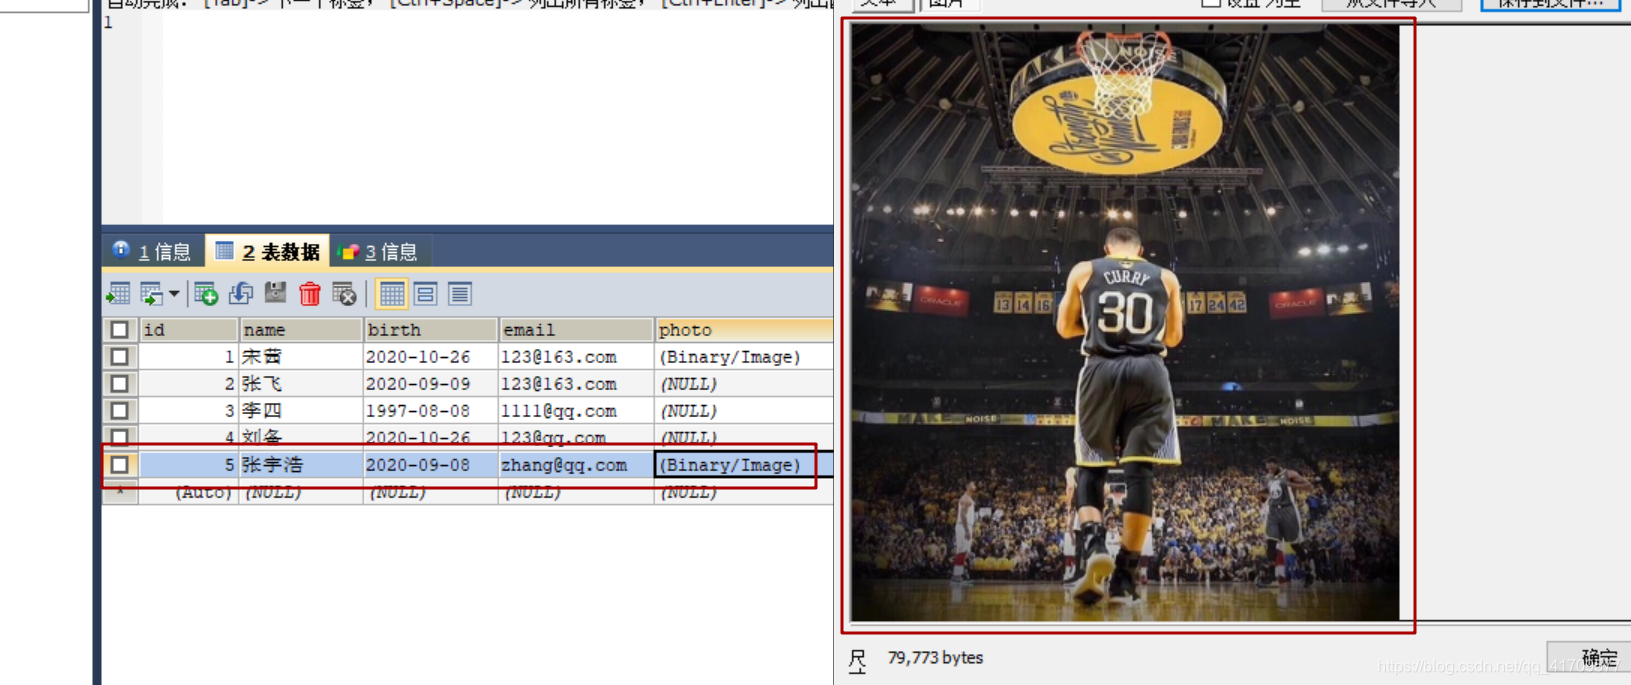Select the NULL photo cell of row 李四
1631x685 pixels.
[x=744, y=411]
